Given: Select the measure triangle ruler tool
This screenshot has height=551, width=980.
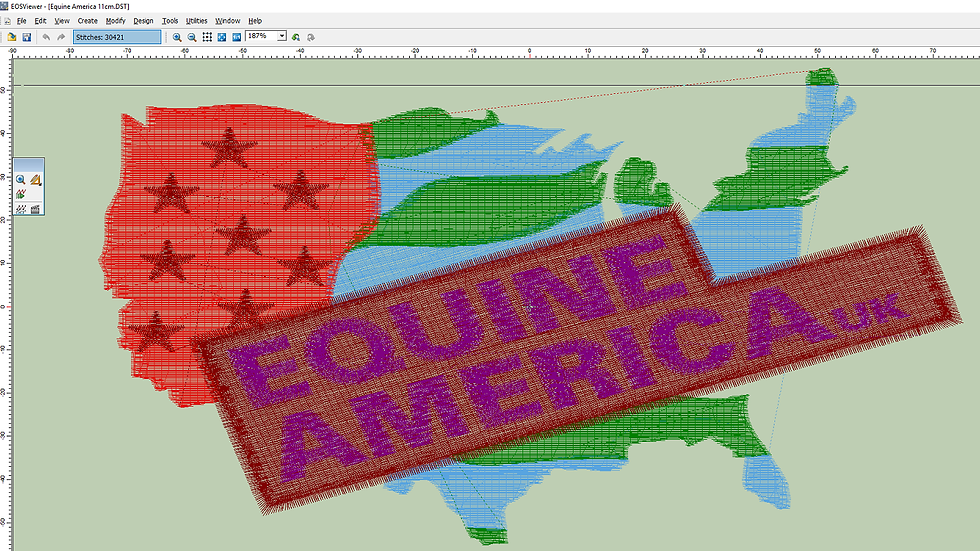Looking at the screenshot, I should pos(36,180).
